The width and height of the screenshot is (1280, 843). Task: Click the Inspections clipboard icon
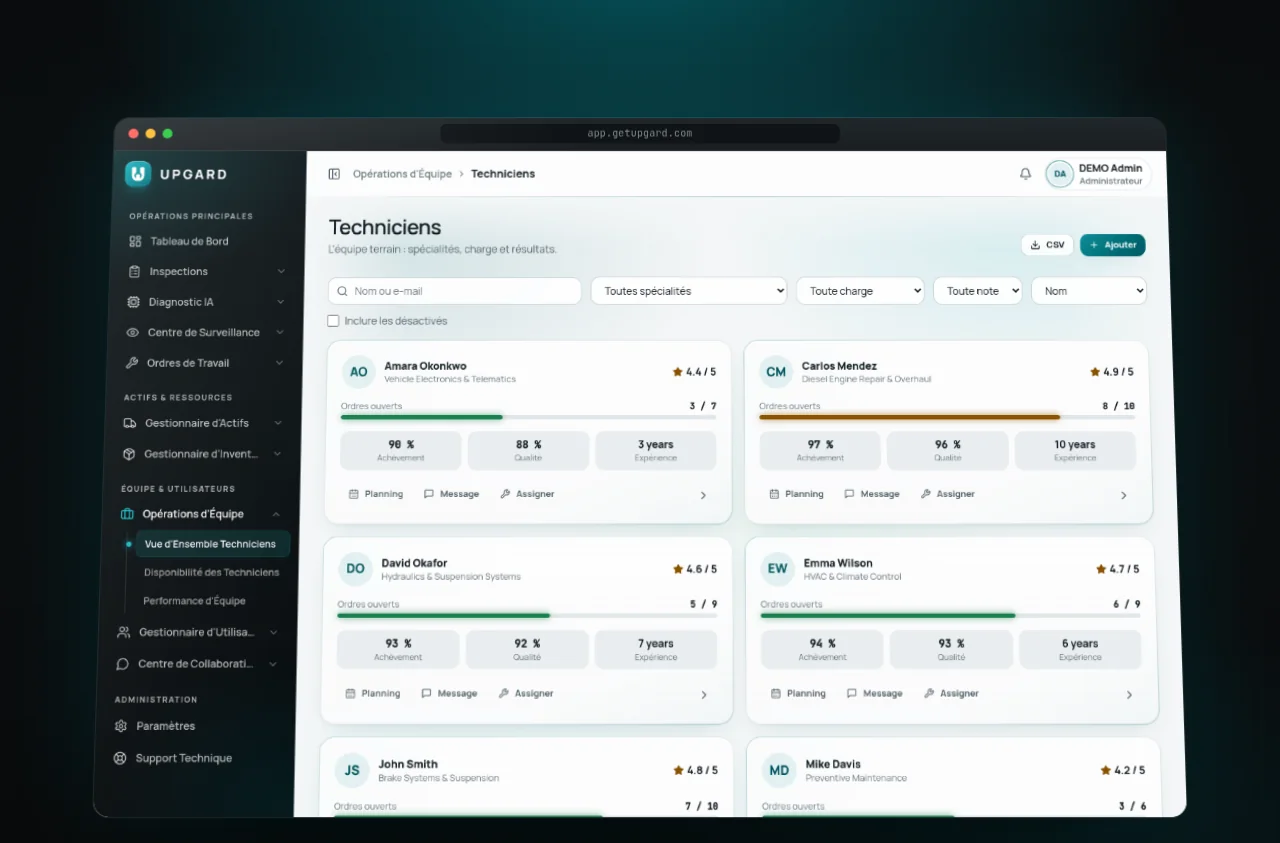tap(134, 272)
